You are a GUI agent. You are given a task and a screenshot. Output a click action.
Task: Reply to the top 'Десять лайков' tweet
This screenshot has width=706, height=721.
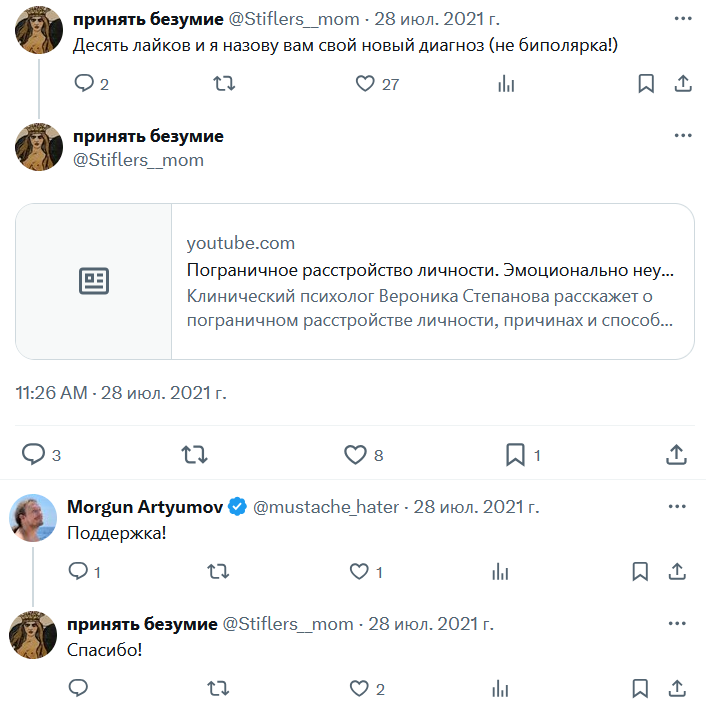tap(84, 84)
